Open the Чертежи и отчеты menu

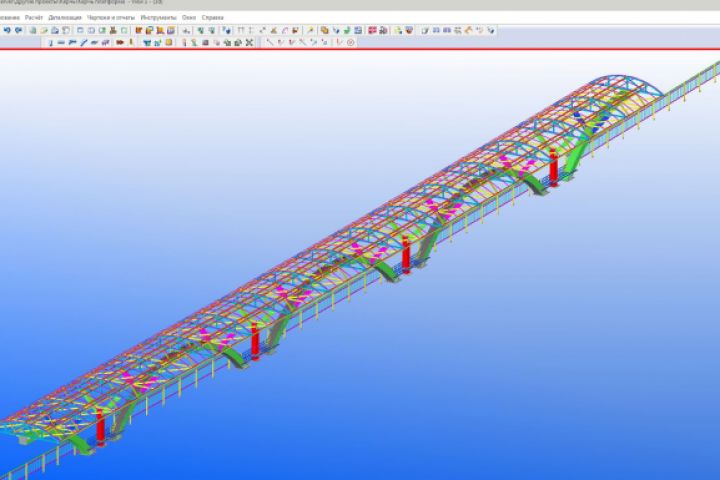coord(111,17)
